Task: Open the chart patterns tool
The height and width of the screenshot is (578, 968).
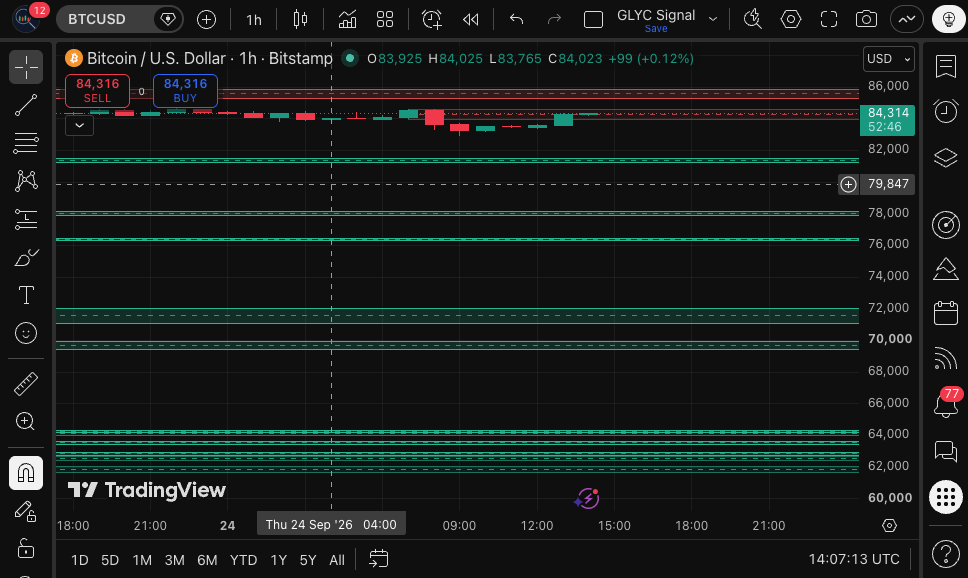Action: point(26,181)
